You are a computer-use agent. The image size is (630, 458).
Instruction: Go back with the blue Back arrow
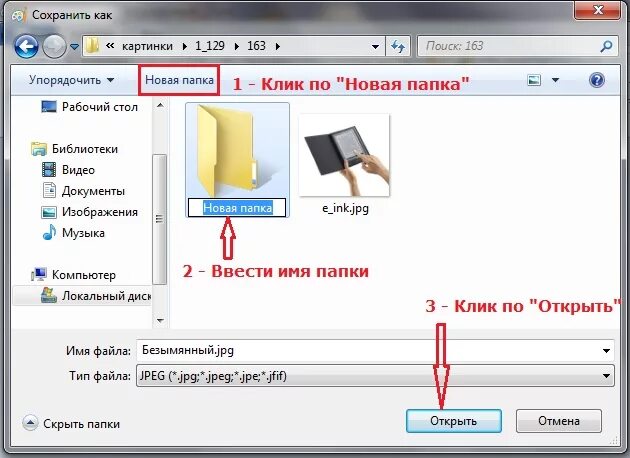pyautogui.click(x=27, y=47)
